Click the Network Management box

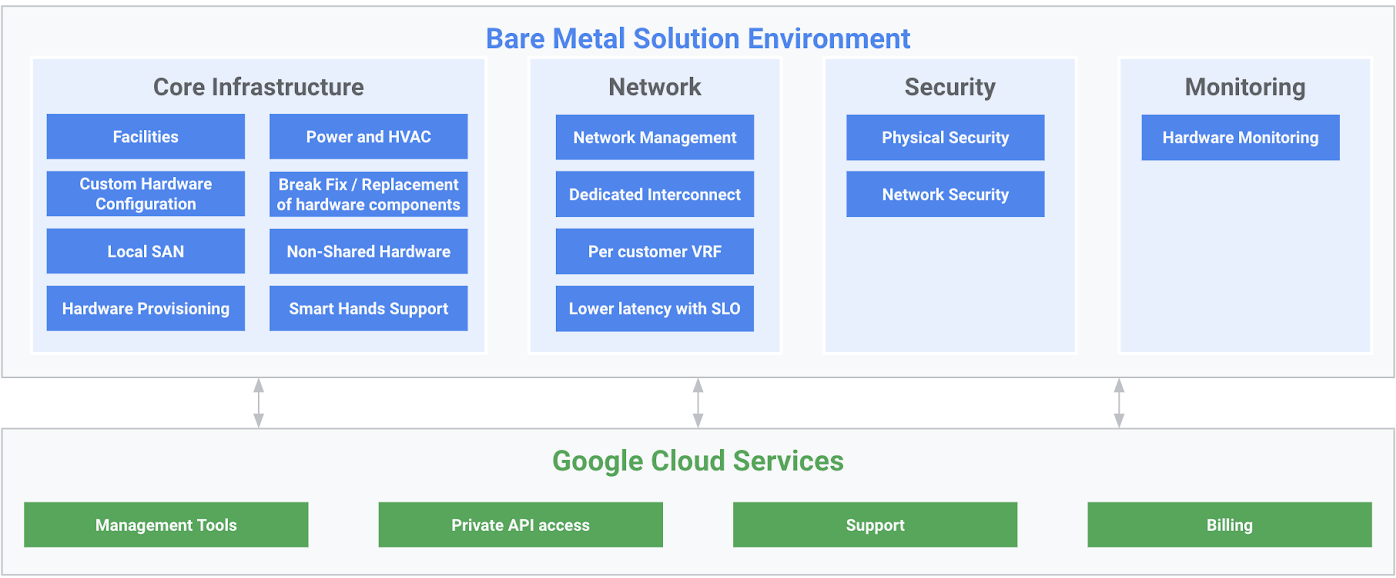point(654,137)
